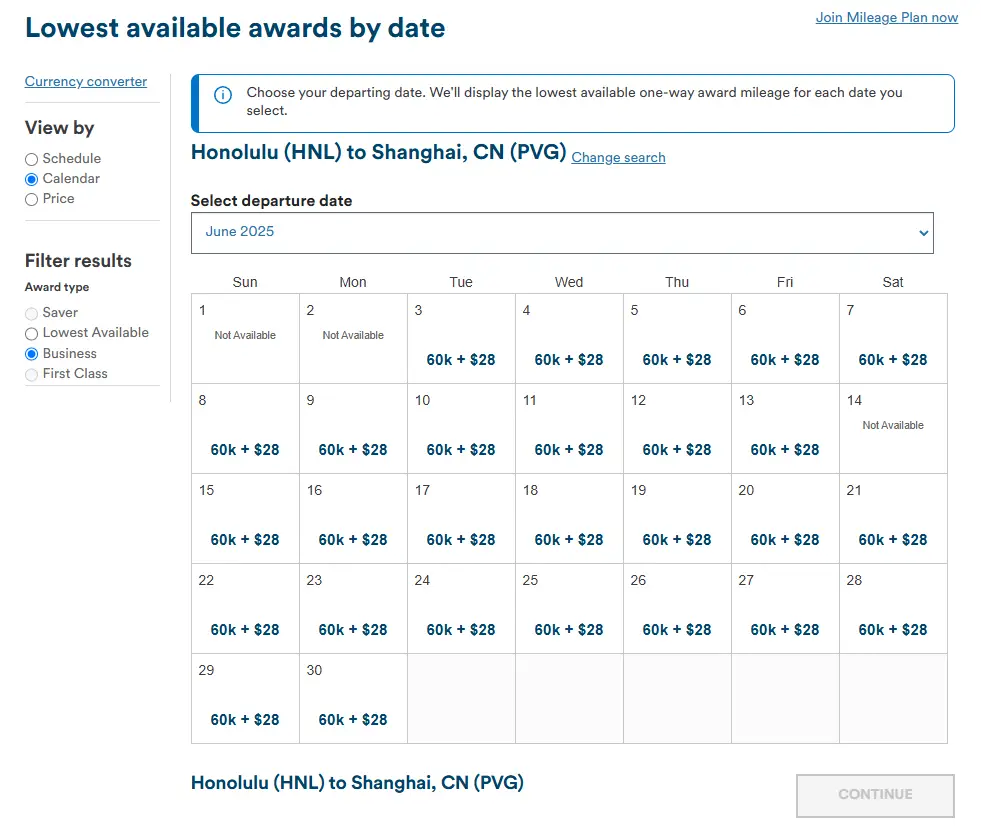The width and height of the screenshot is (981, 826).
Task: Open the June 2025 departure date dropdown
Action: (561, 232)
